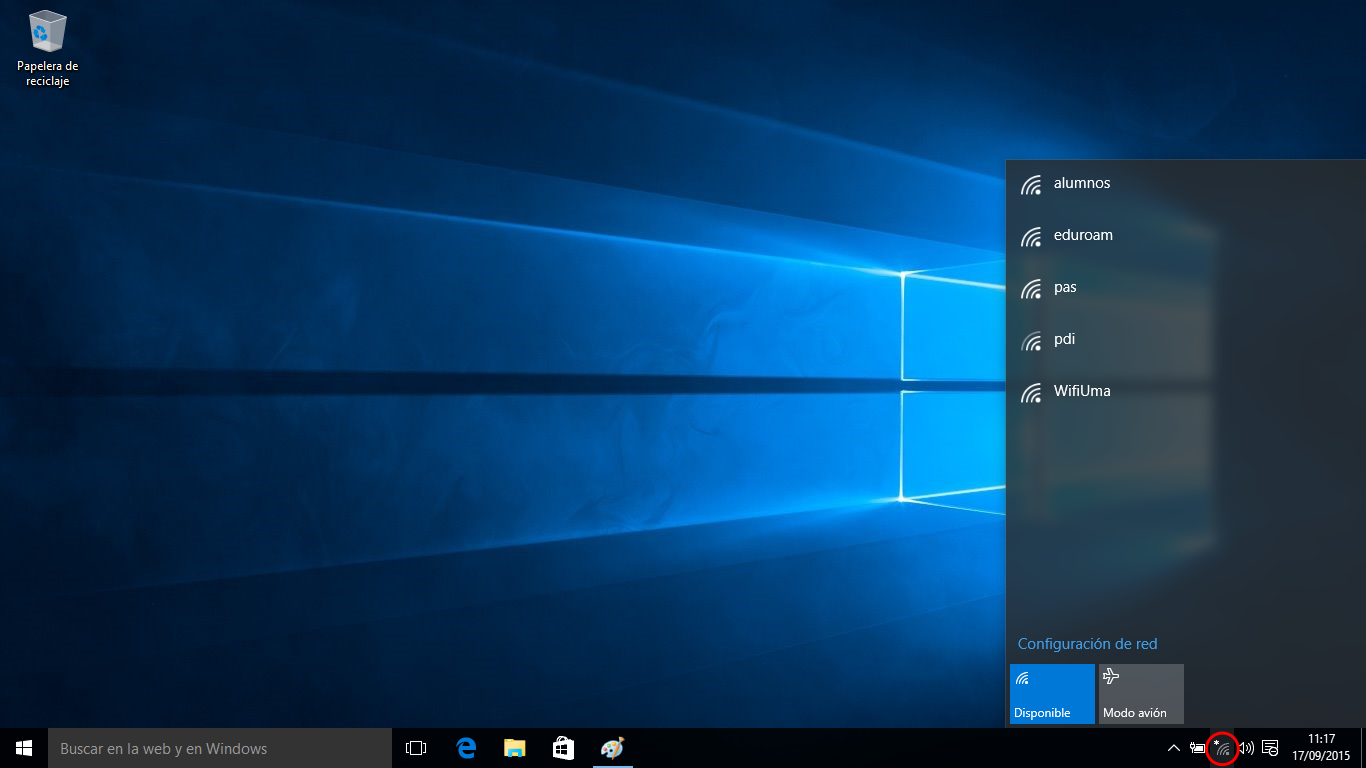This screenshot has height=768, width=1366.
Task: Open File Explorer from the taskbar
Action: tap(514, 748)
